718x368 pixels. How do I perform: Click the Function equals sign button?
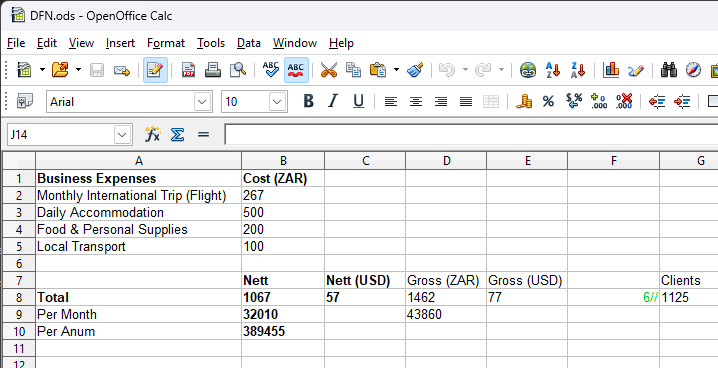point(203,135)
